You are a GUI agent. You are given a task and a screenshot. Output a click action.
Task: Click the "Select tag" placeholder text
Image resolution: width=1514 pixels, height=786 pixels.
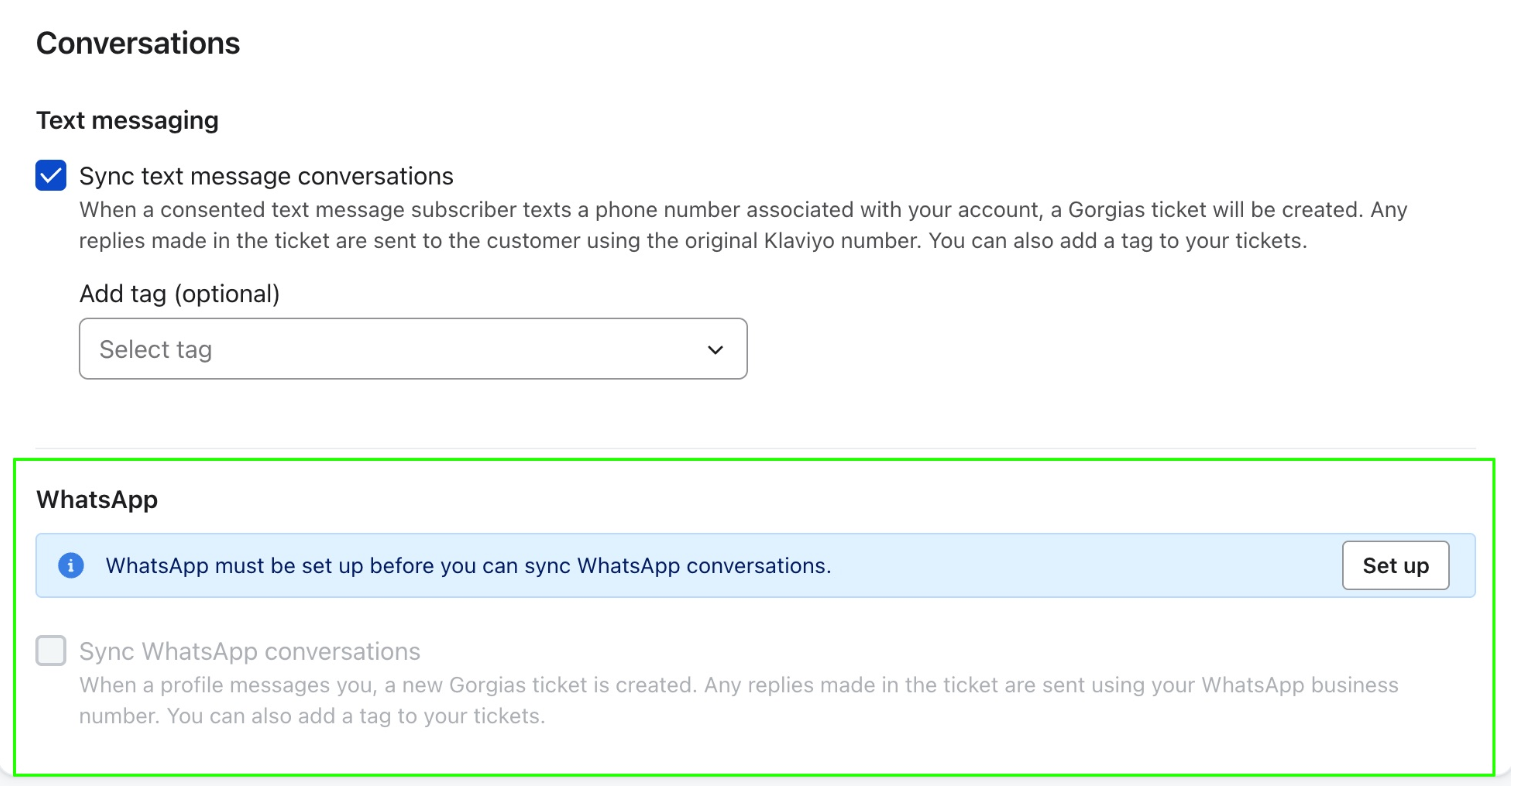click(156, 350)
